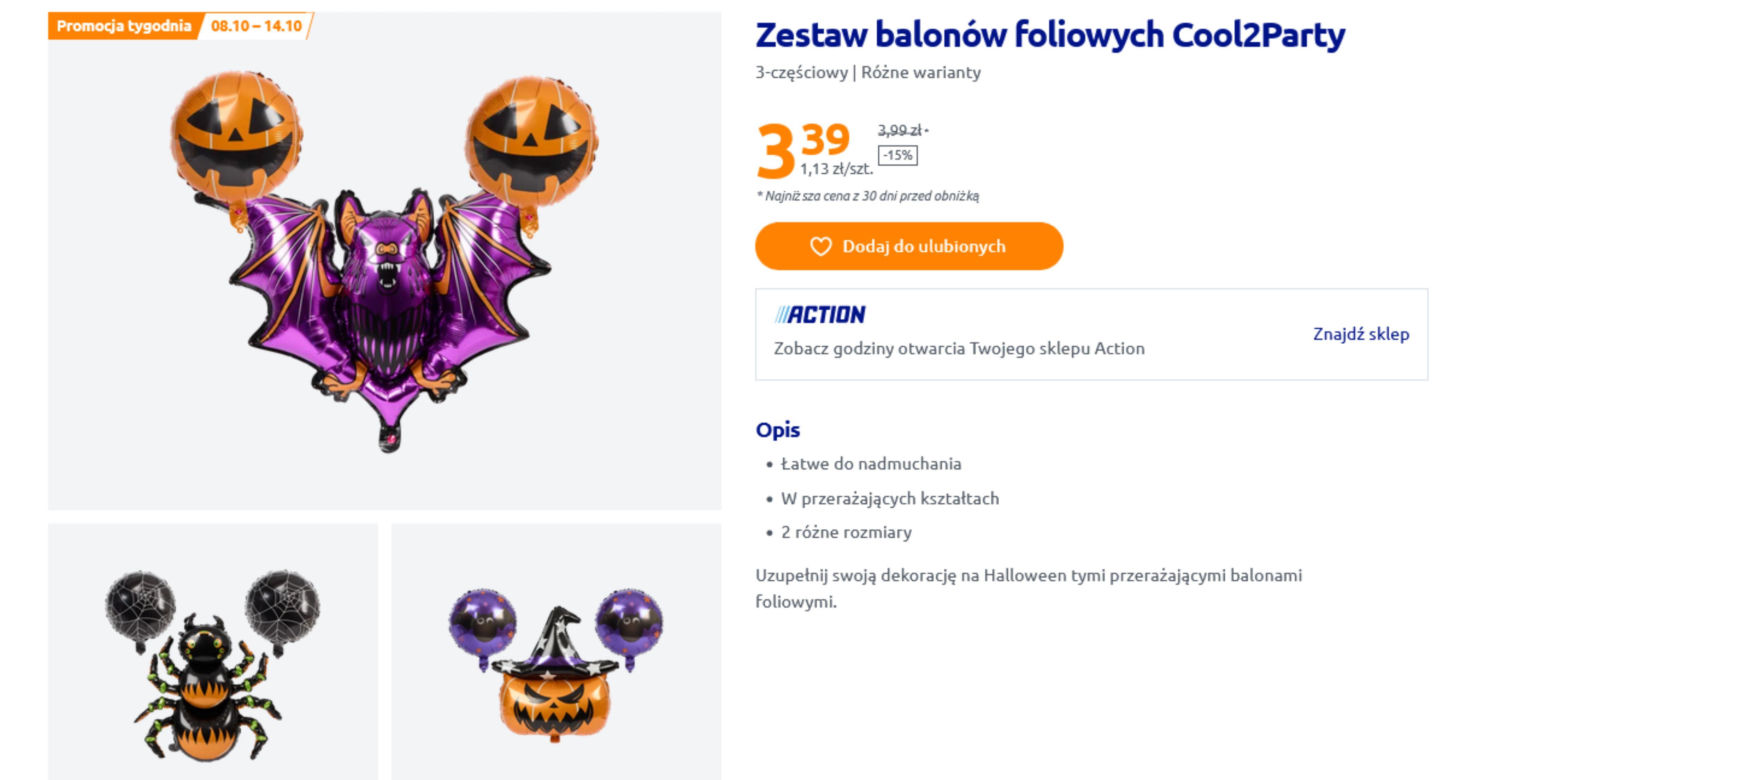
Task: Click the 1,13 zł/szt. unit price
Action: pos(836,169)
